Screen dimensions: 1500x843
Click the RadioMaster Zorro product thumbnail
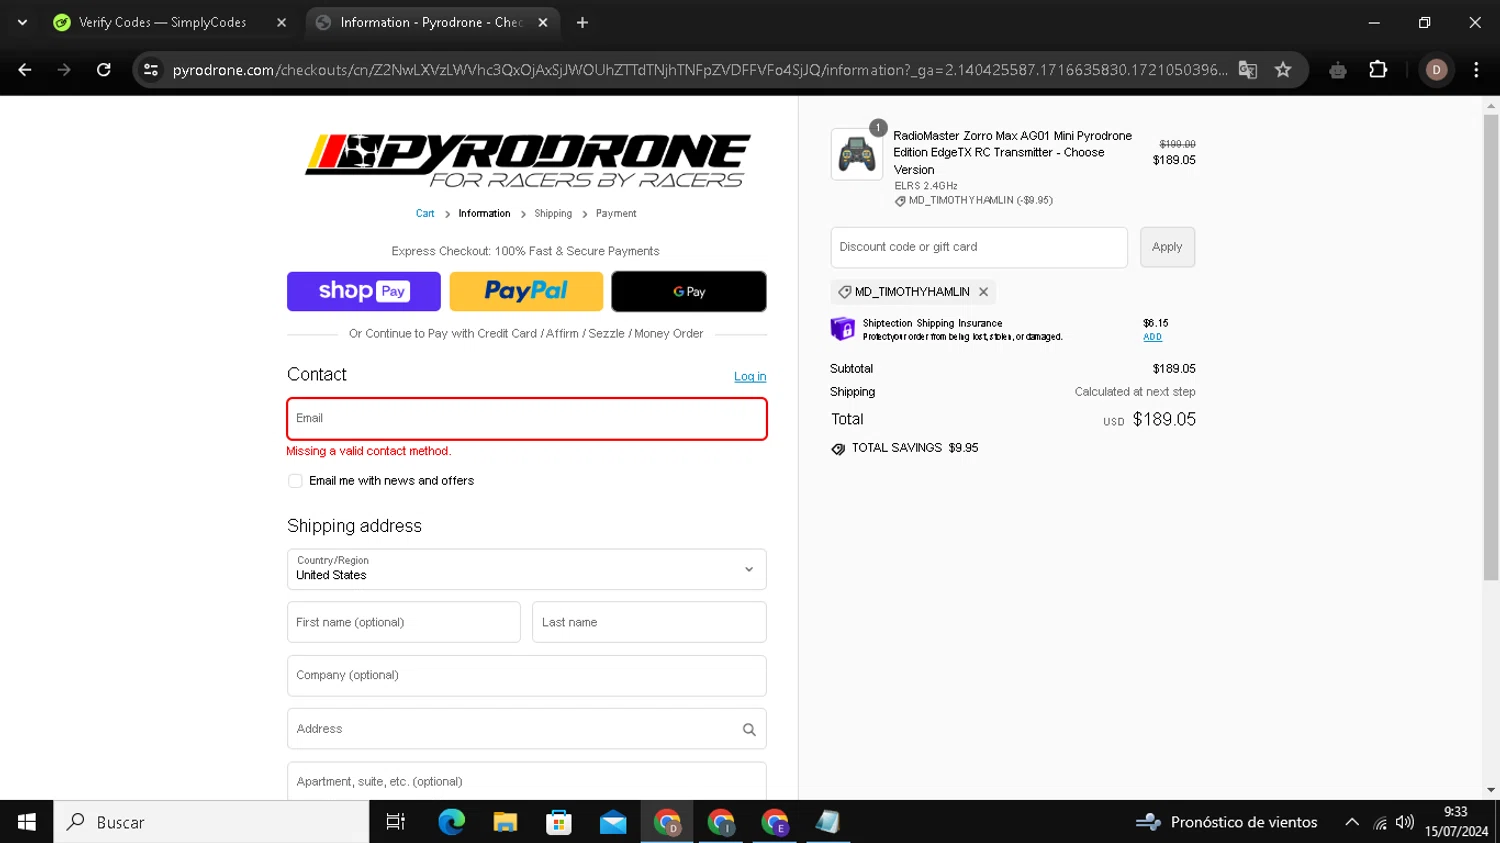[857, 154]
